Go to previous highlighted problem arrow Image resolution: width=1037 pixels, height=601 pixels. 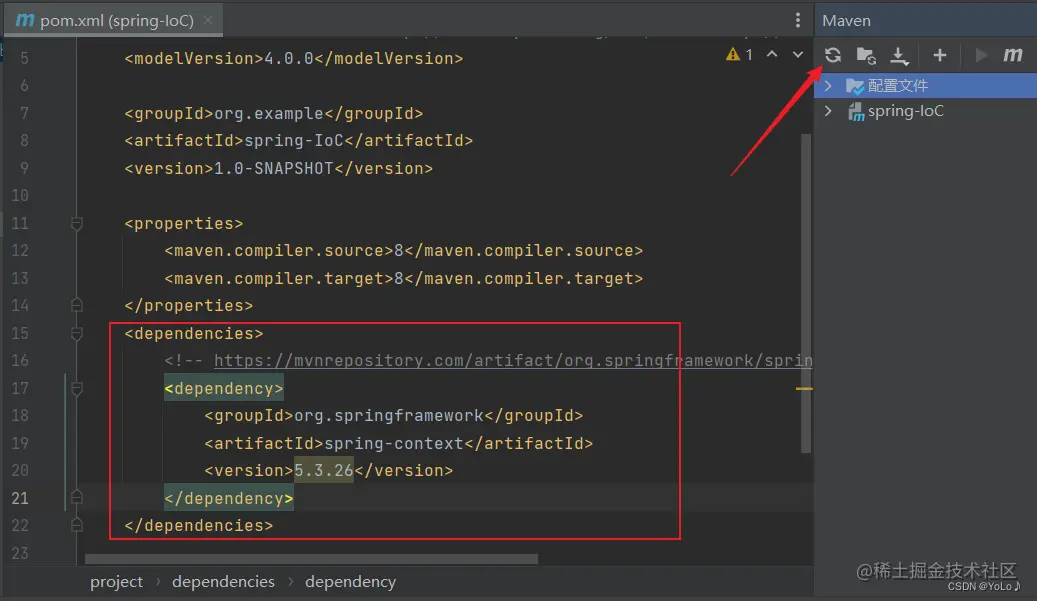[x=772, y=54]
